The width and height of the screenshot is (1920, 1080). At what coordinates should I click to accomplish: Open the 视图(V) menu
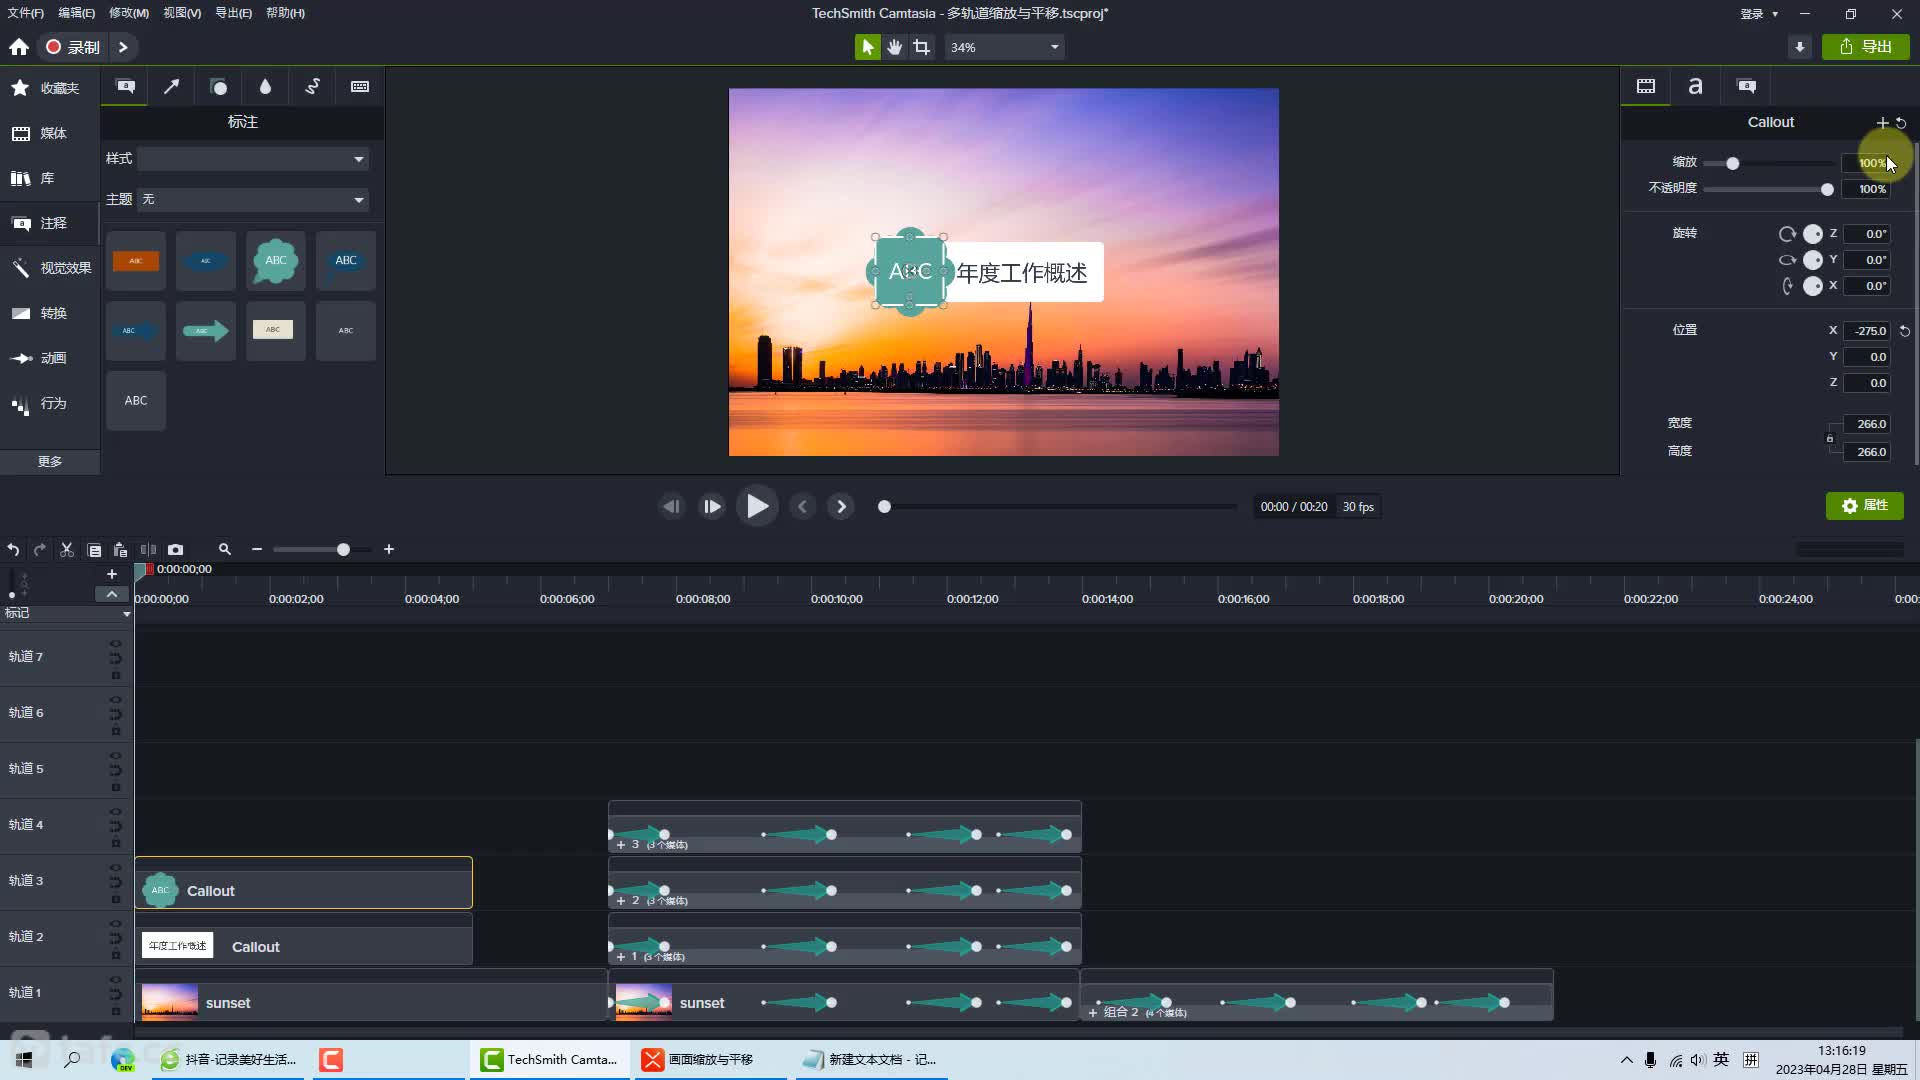pos(182,13)
